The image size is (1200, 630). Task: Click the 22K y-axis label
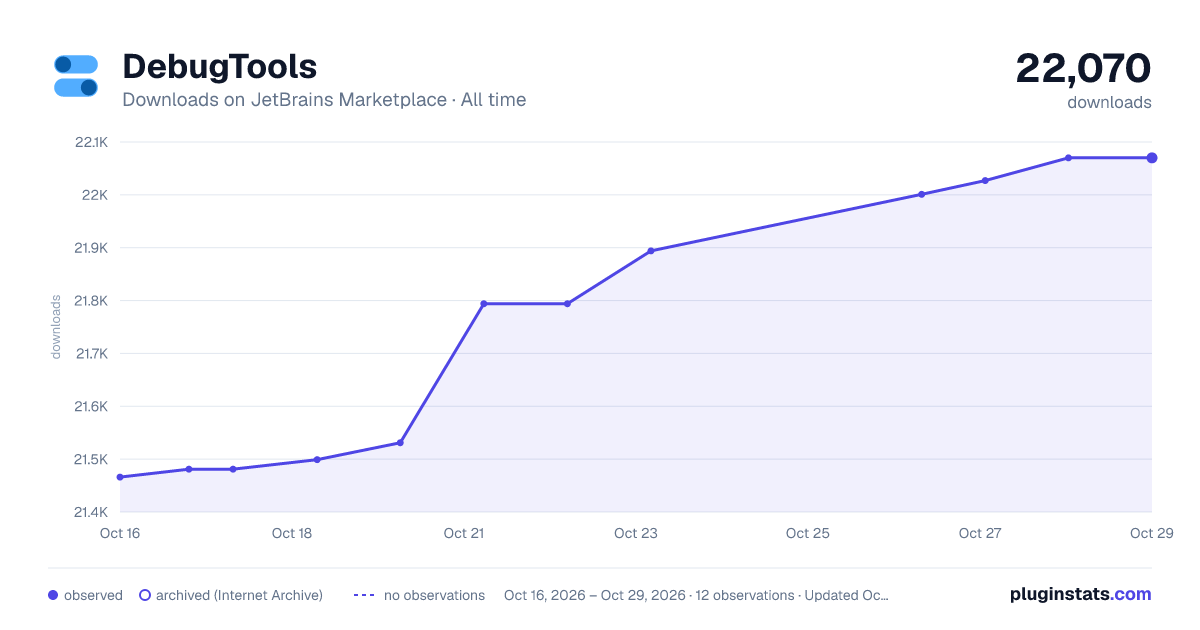click(95, 195)
